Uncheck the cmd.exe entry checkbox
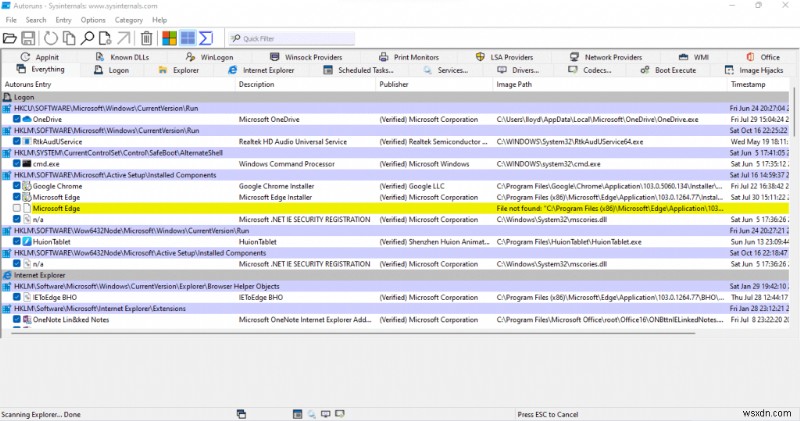The width and height of the screenshot is (800, 421). pos(17,164)
